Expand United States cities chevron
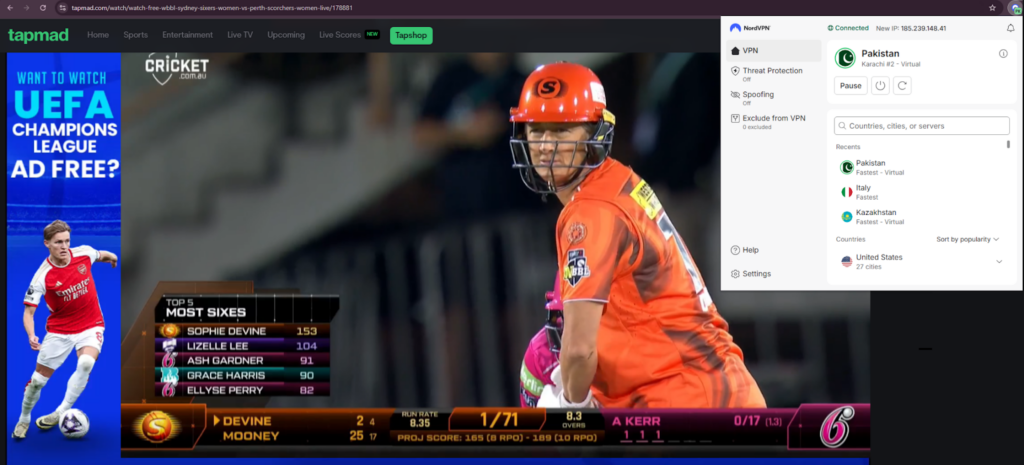This screenshot has width=1024, height=465. click(999, 262)
